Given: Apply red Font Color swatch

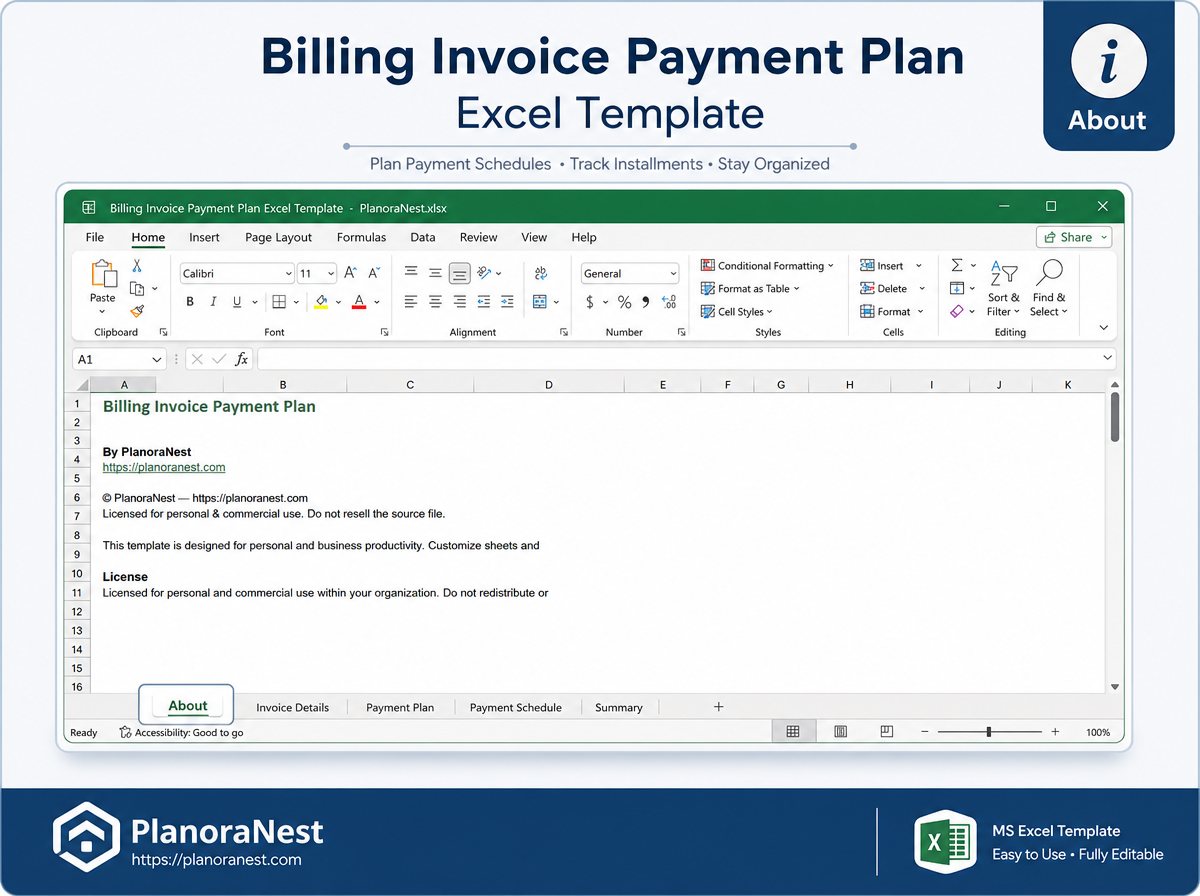Looking at the screenshot, I should pyautogui.click(x=359, y=302).
